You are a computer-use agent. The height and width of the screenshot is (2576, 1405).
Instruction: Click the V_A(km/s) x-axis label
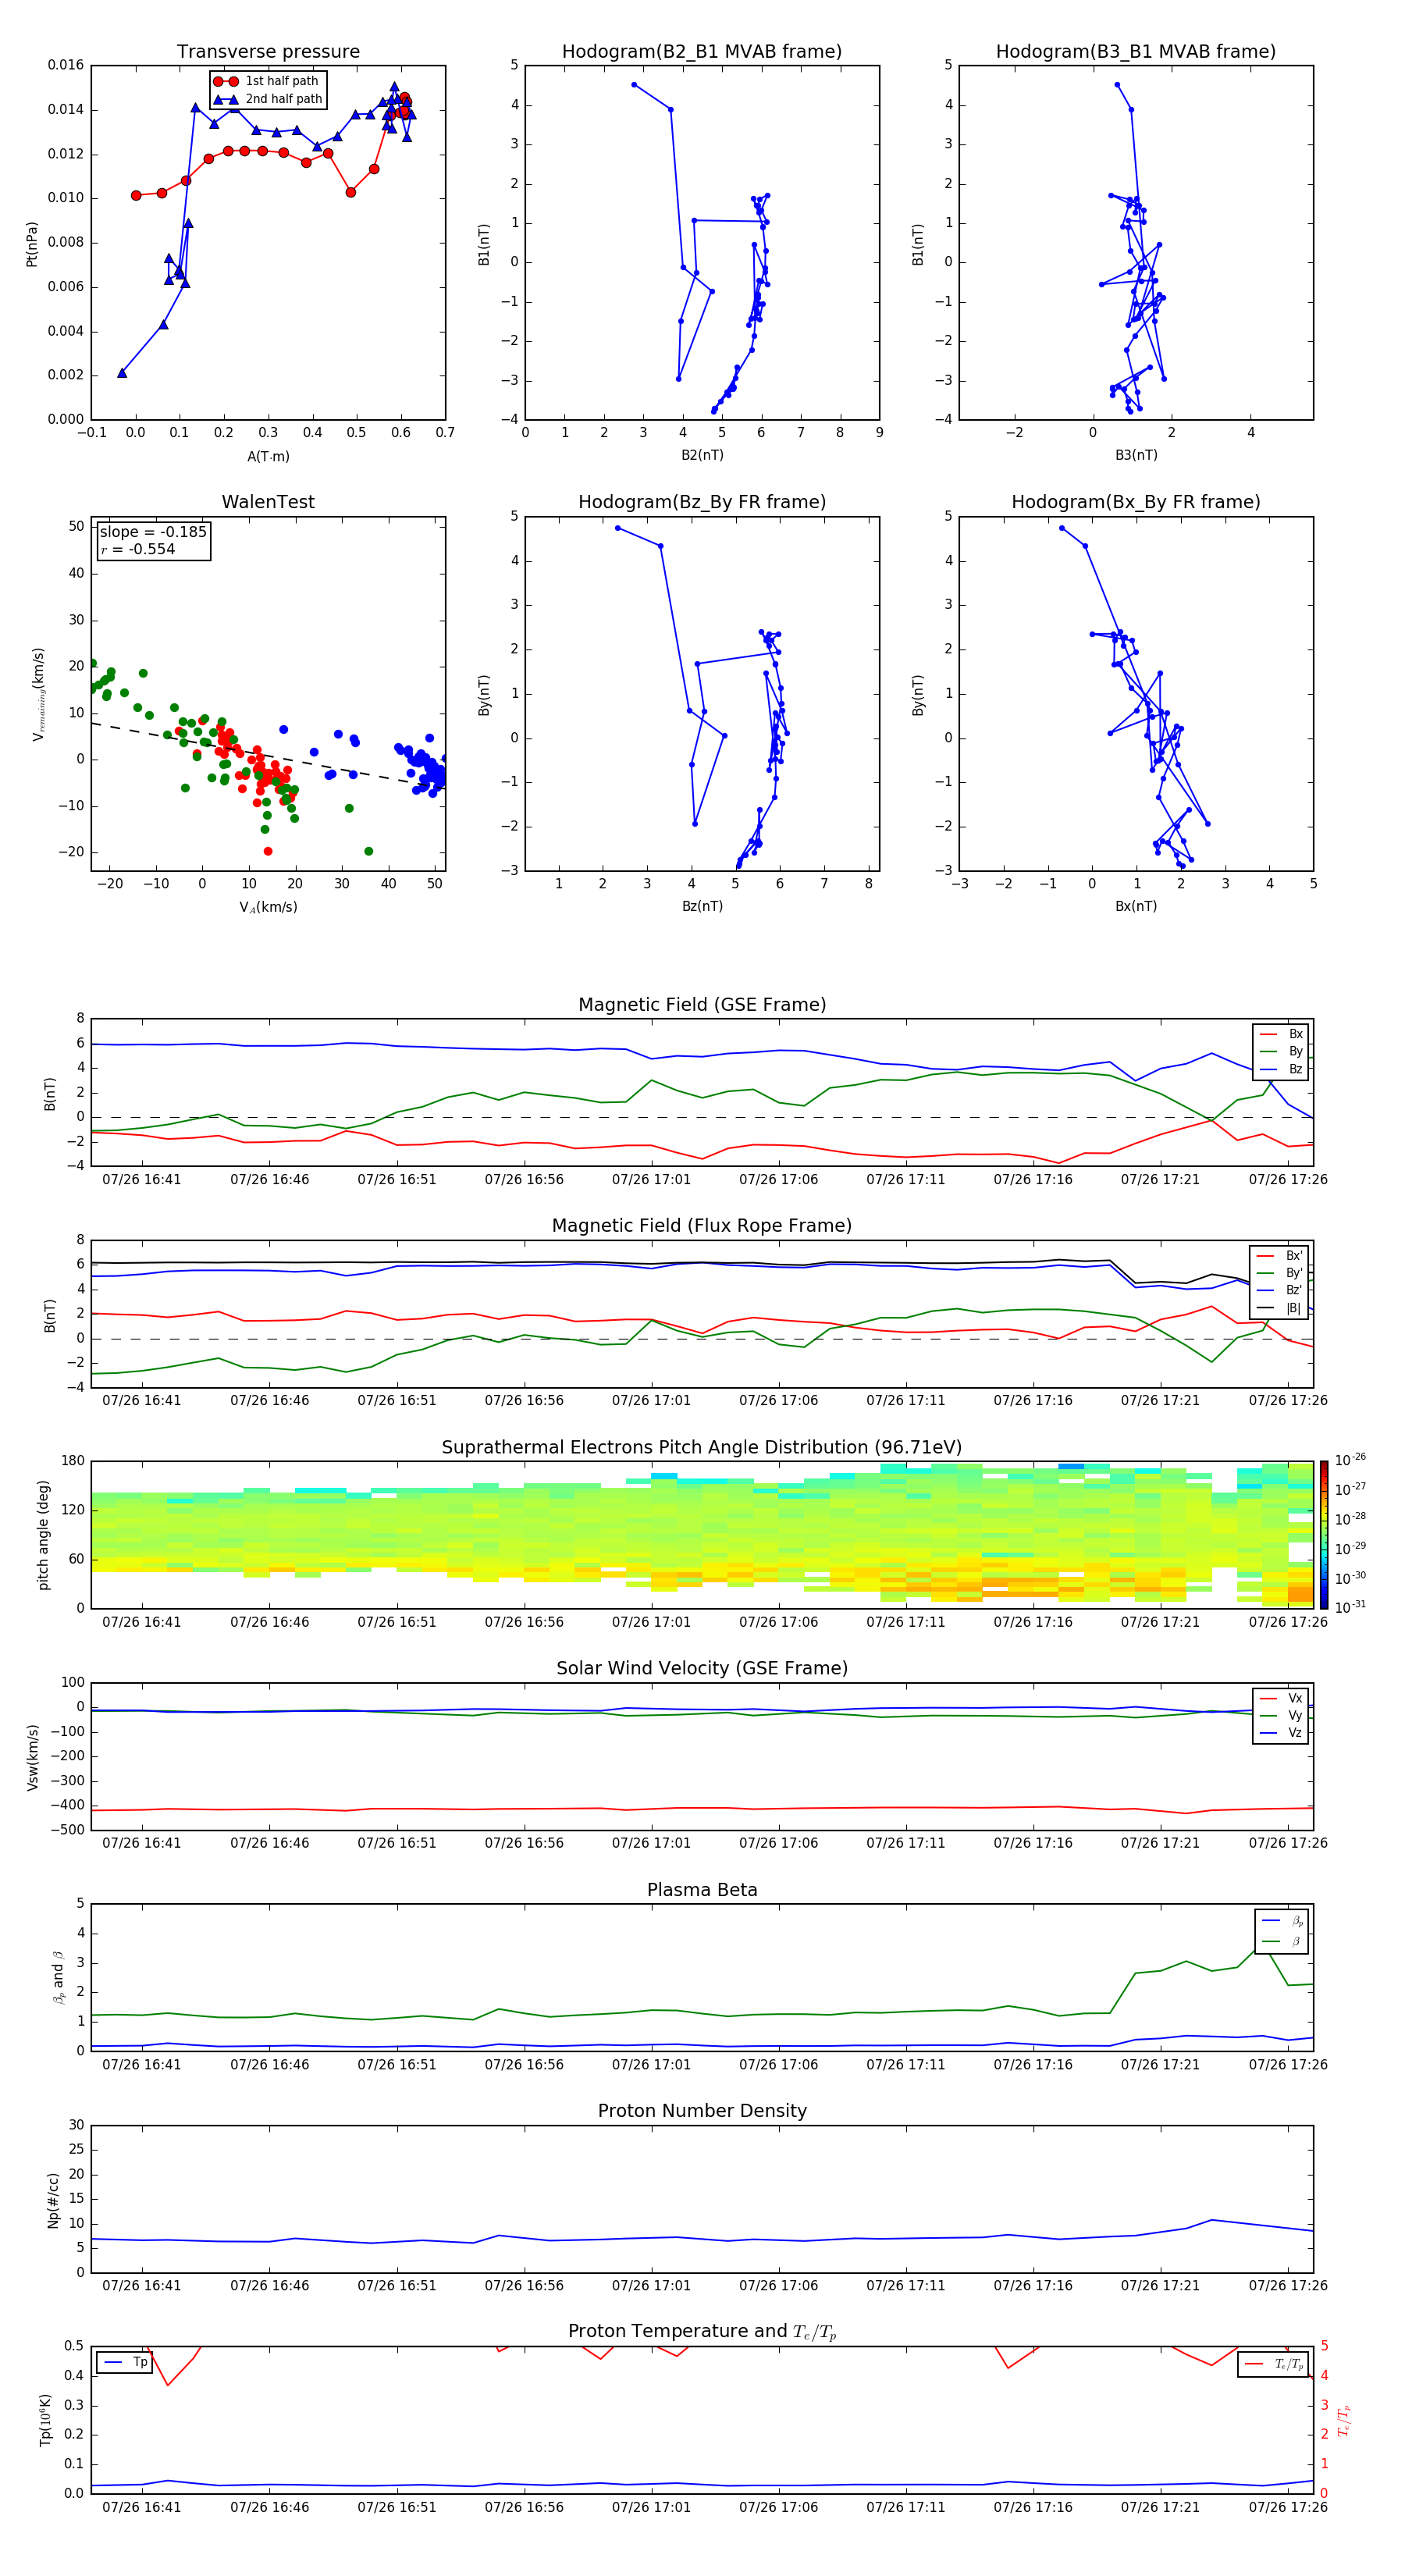(x=268, y=907)
